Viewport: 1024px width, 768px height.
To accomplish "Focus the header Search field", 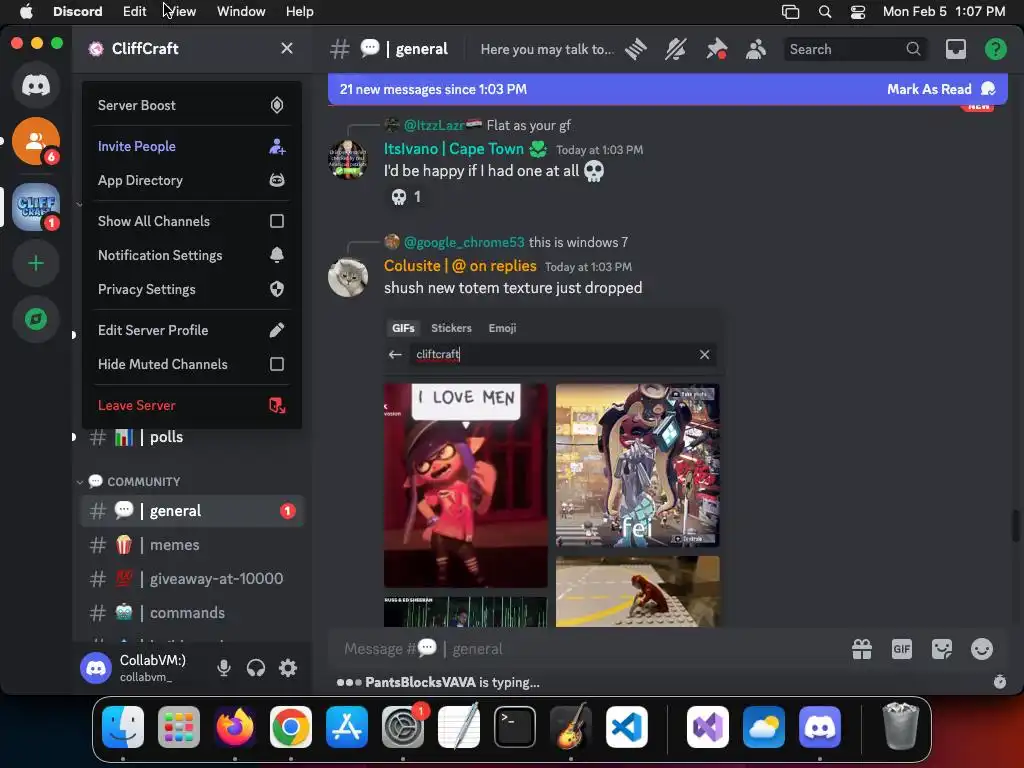I will click(854, 49).
